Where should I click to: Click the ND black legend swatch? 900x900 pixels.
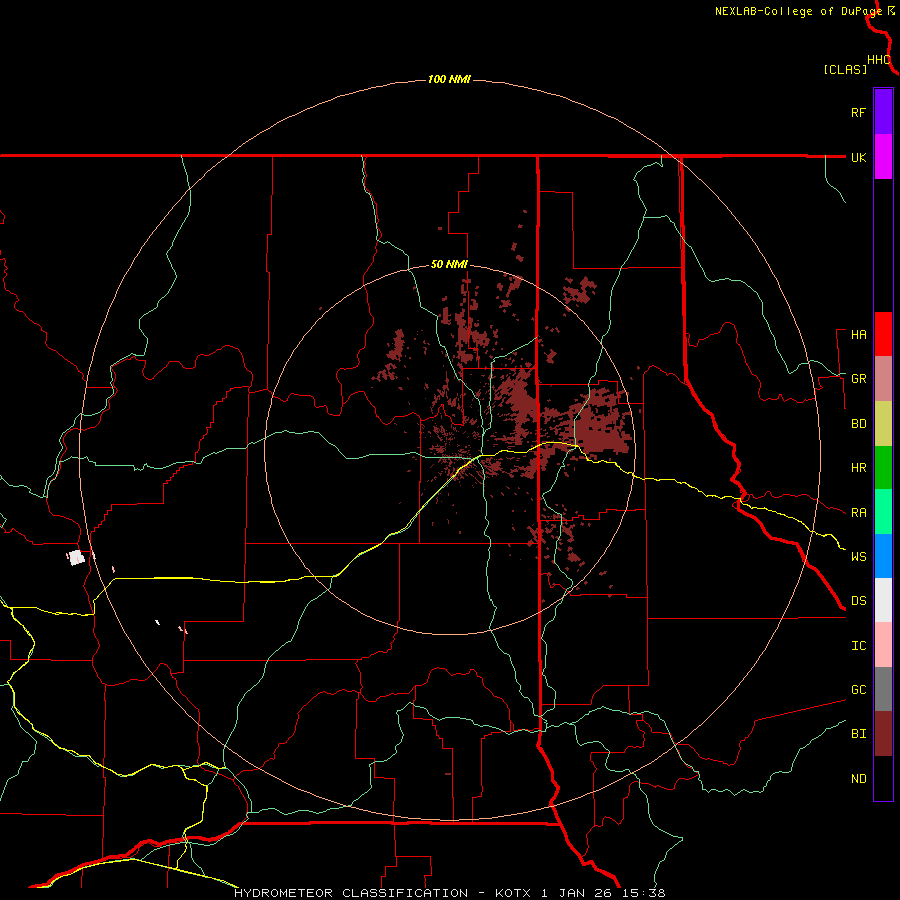coord(883,778)
